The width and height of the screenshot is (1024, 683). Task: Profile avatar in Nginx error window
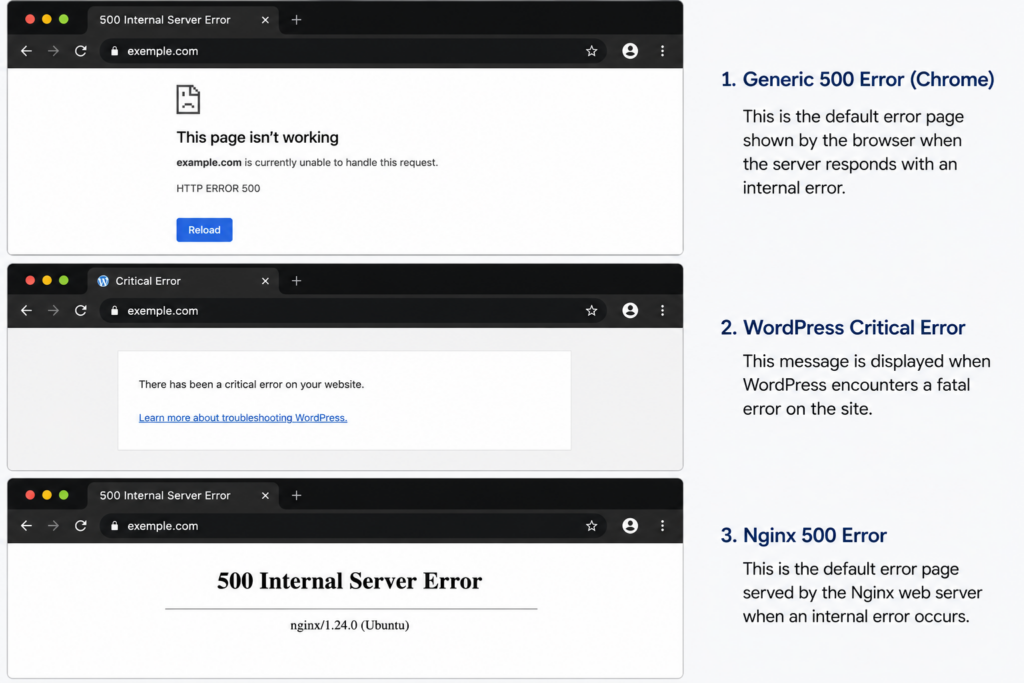click(x=630, y=525)
